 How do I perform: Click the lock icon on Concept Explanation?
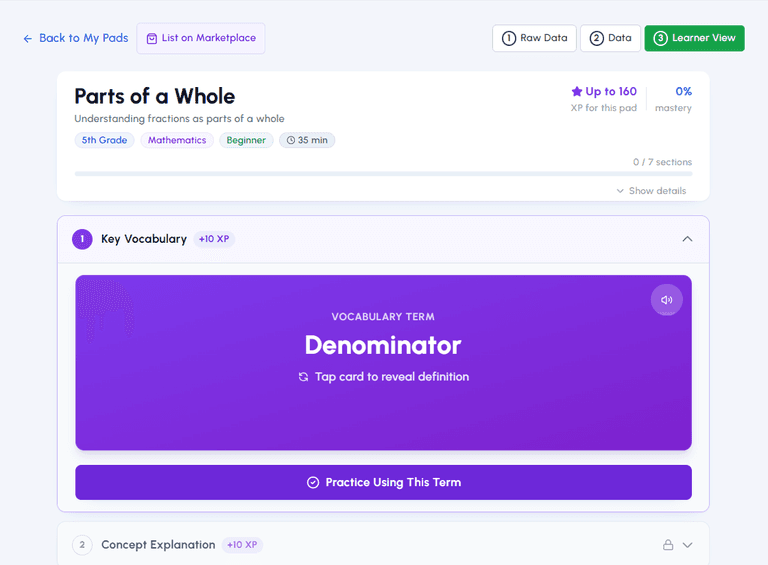[668, 545]
